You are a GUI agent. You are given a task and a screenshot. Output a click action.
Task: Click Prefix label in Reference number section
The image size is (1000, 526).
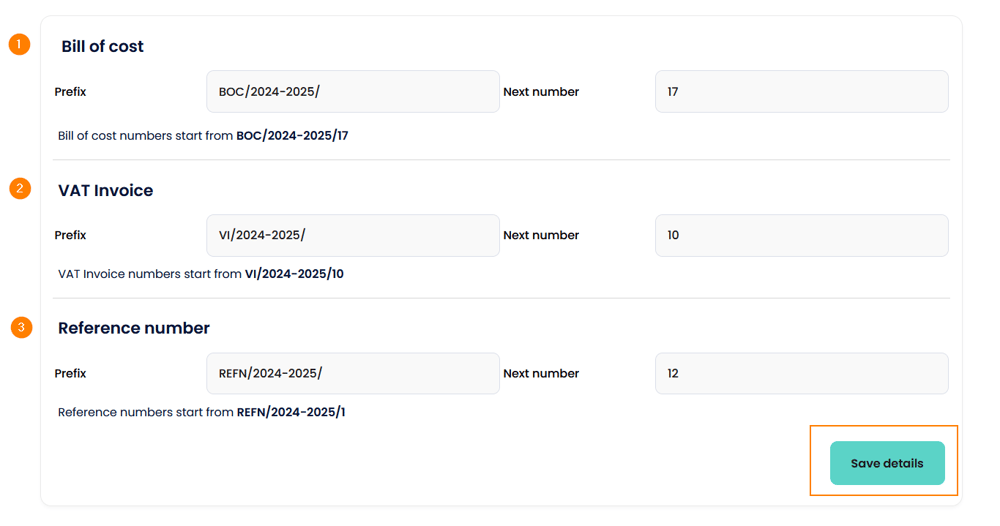tap(70, 374)
